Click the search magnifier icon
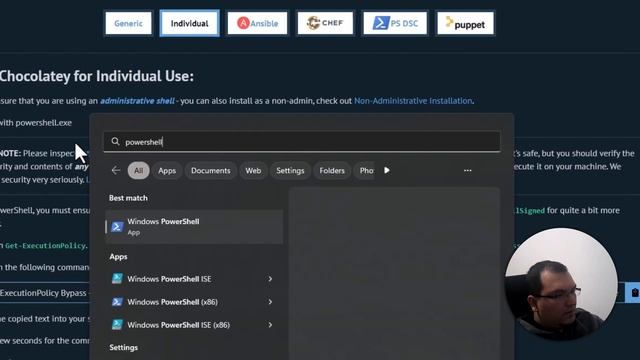The height and width of the screenshot is (360, 640). pos(116,141)
